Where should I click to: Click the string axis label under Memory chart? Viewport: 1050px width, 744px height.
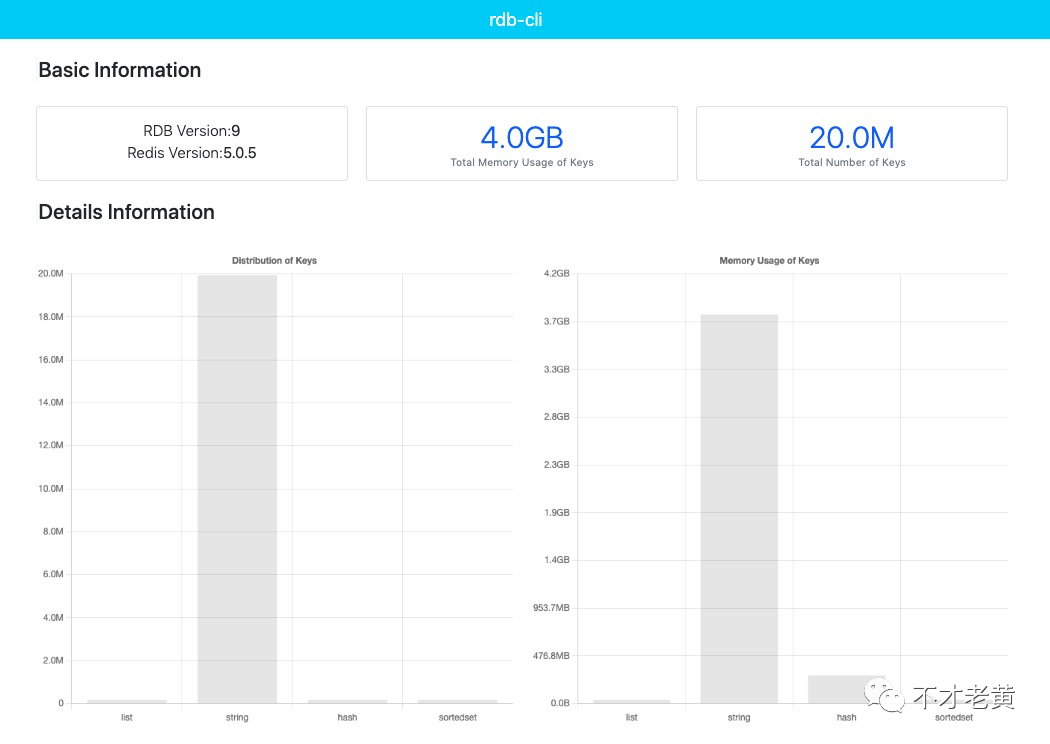tap(739, 717)
